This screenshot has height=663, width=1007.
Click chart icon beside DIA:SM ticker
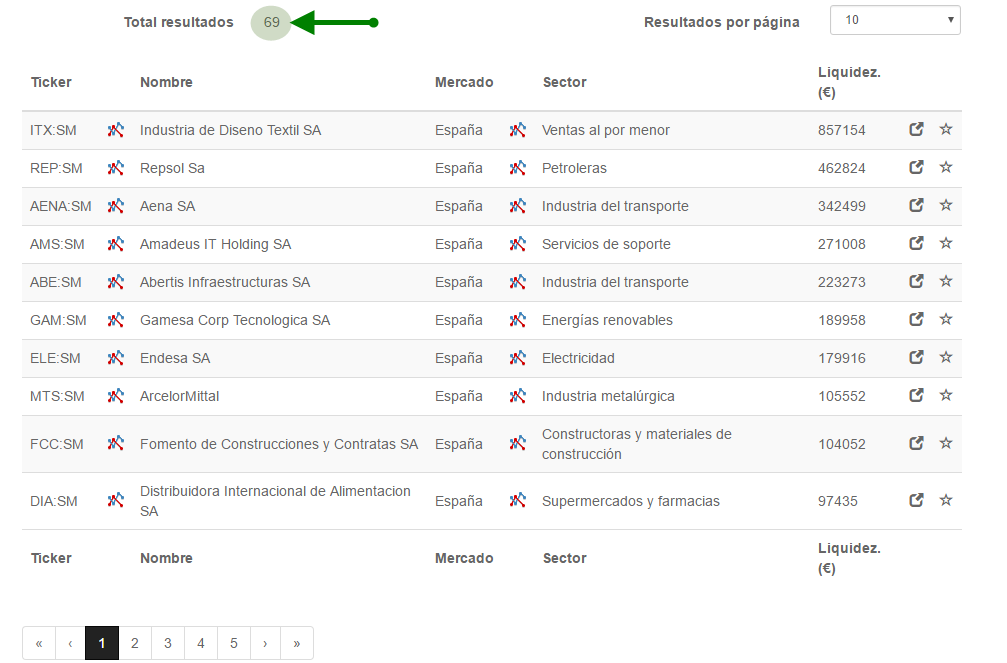(116, 501)
